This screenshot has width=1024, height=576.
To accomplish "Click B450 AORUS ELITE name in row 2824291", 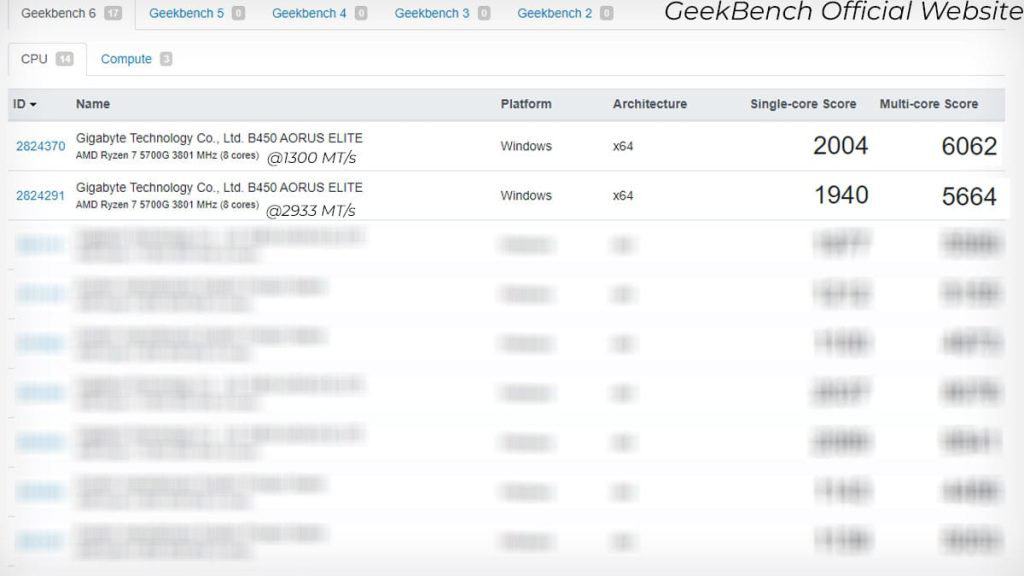I will 219,187.
